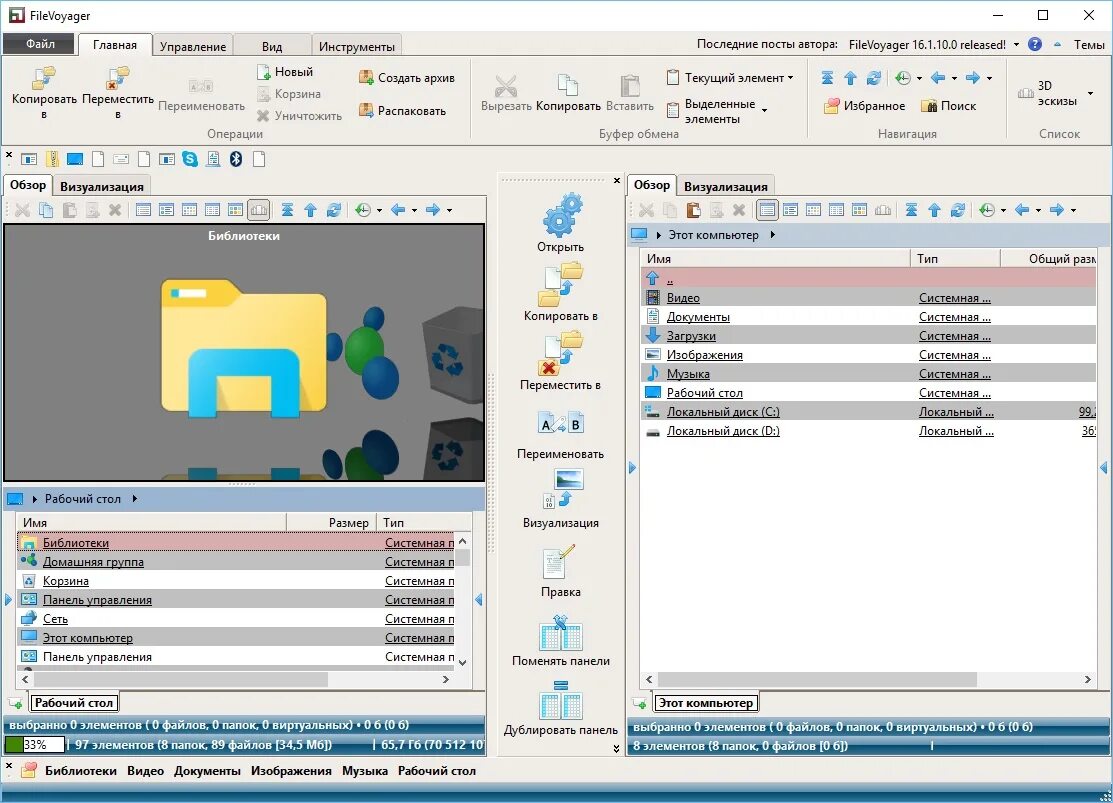1113x803 pixels.
Task: Close the center action panel
Action: [616, 180]
